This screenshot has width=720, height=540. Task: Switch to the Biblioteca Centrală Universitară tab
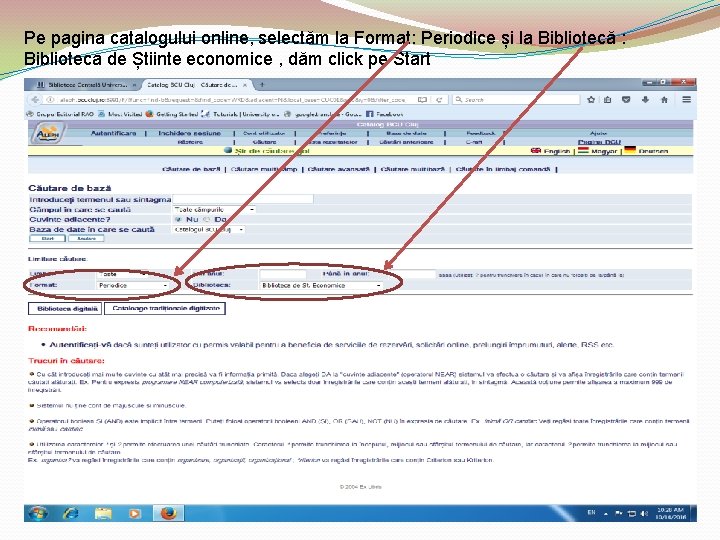pyautogui.click(x=86, y=85)
